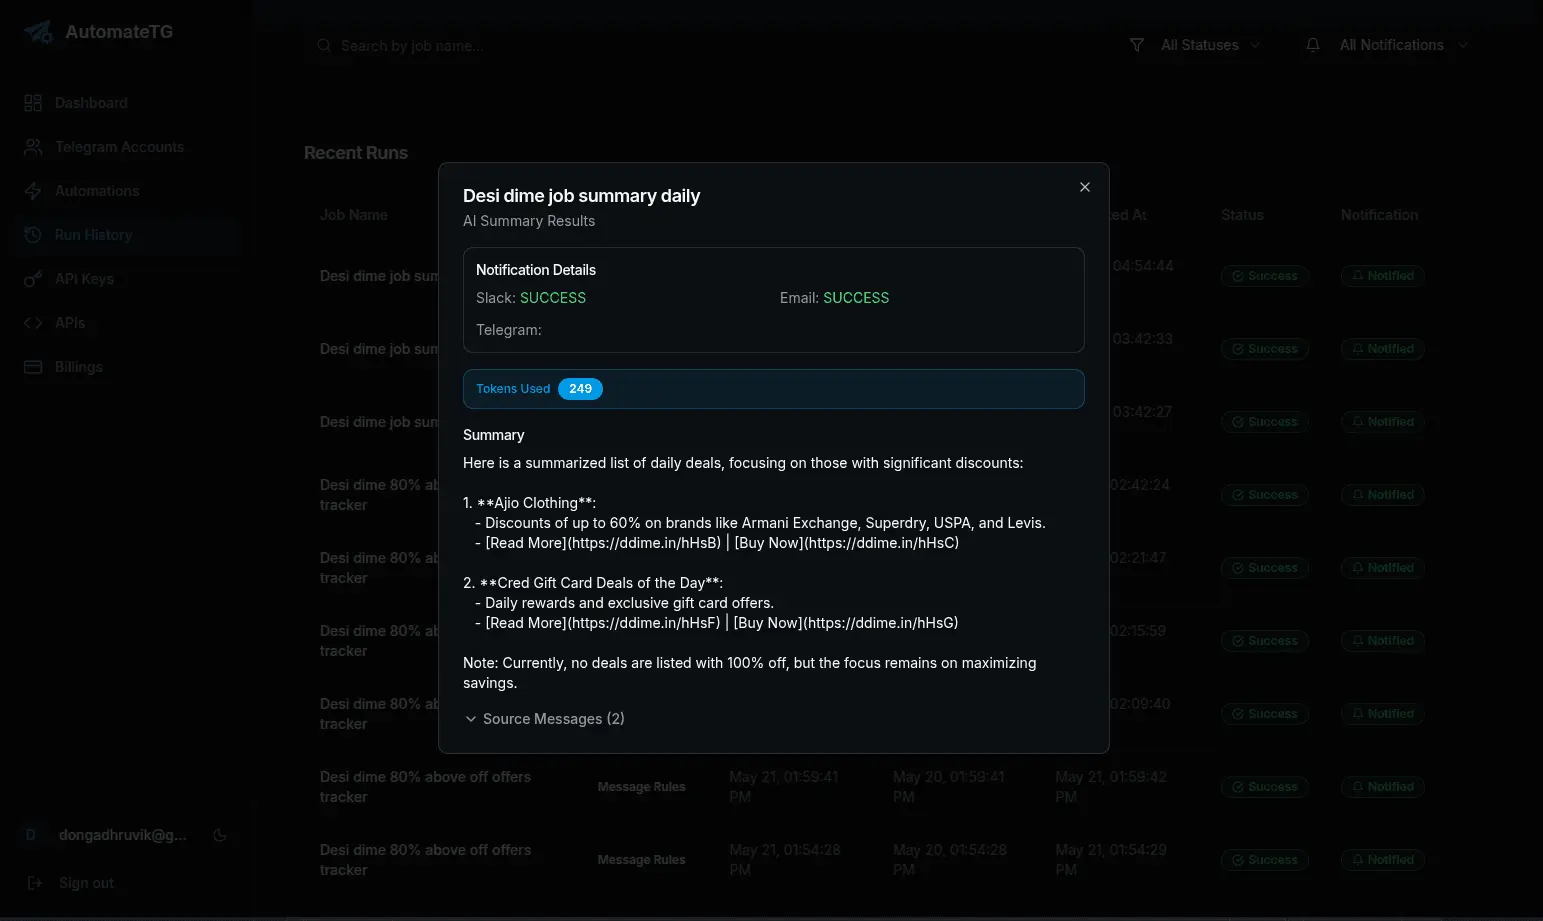Click Success badge for 04:54:44 run
1543x921 pixels.
[x=1265, y=276]
